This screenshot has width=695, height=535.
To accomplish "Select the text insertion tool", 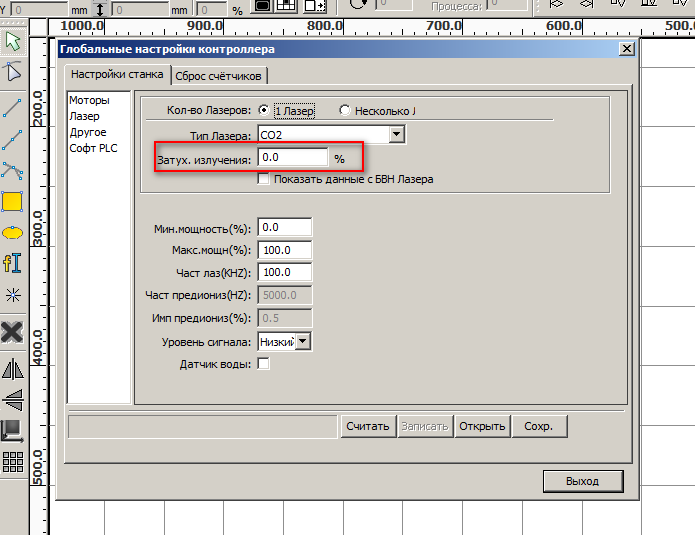I will 13,263.
